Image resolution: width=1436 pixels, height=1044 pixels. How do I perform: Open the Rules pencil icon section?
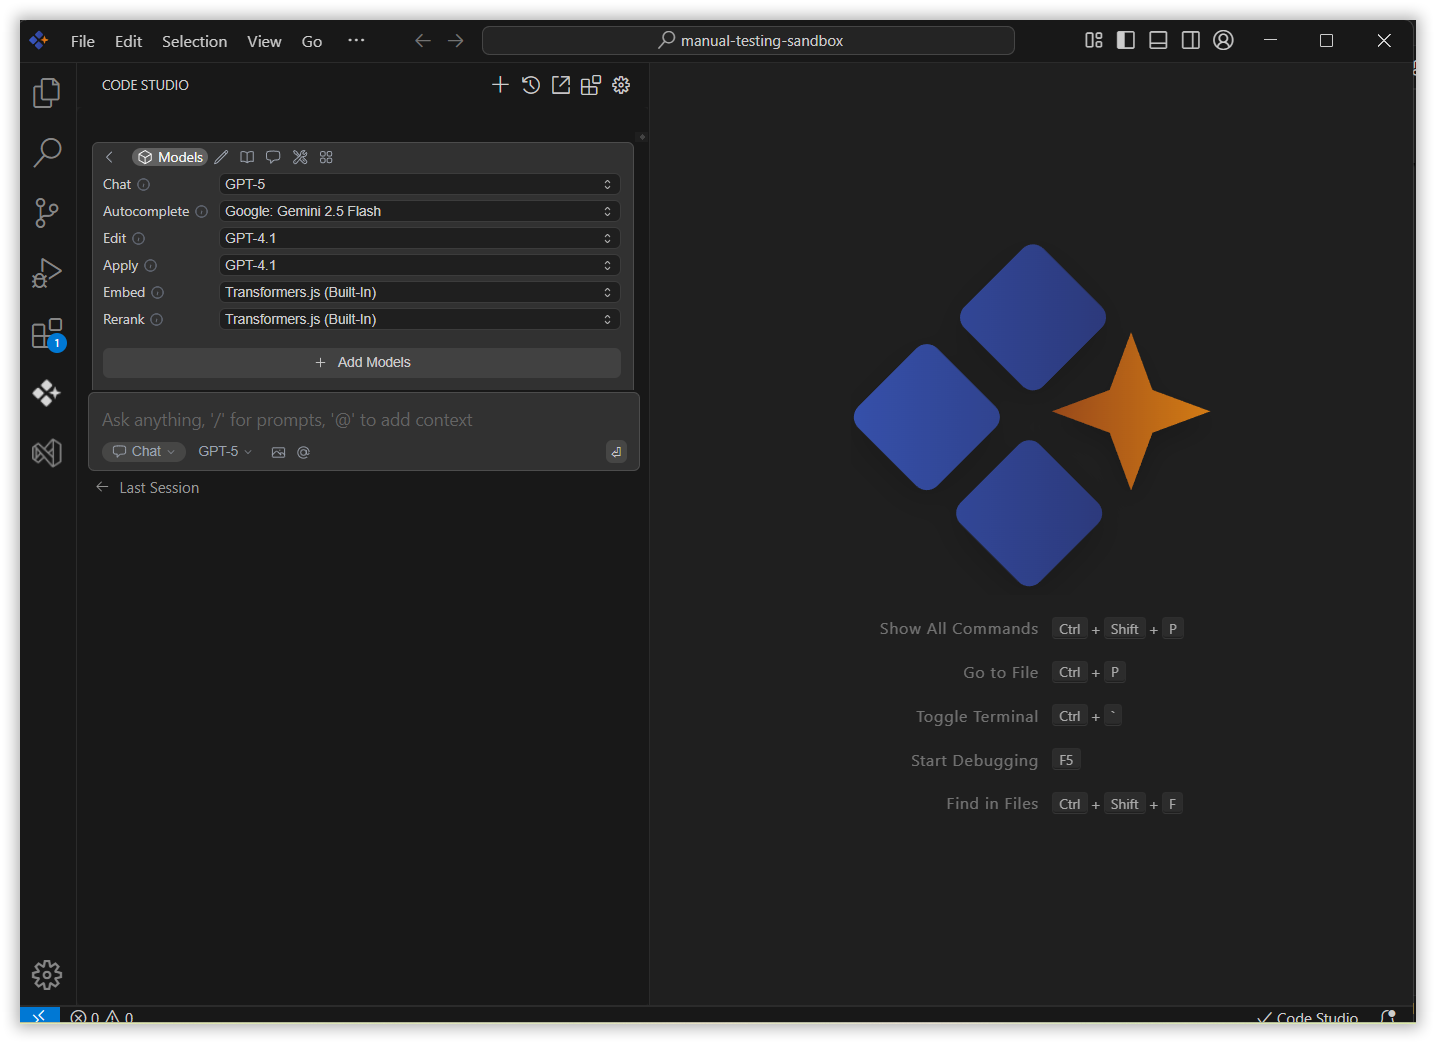[221, 157]
